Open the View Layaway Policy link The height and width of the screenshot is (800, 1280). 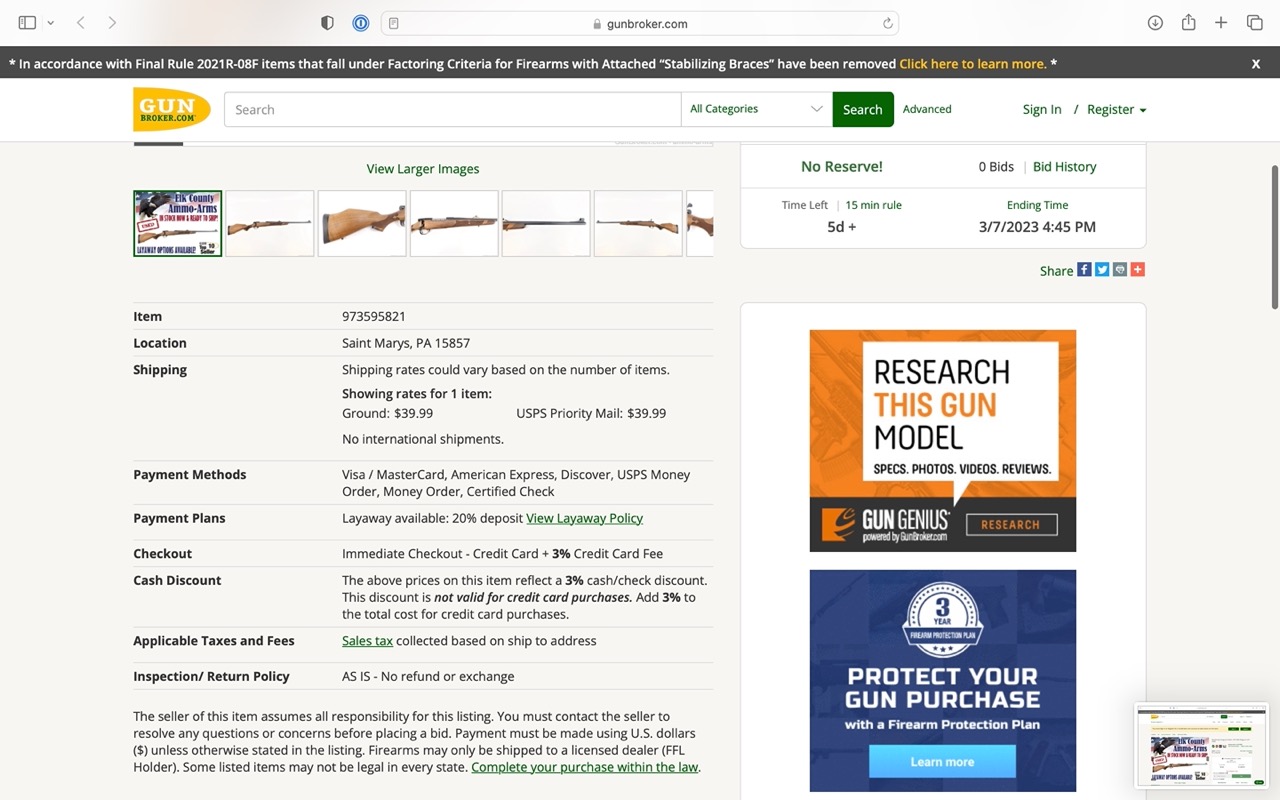(584, 518)
